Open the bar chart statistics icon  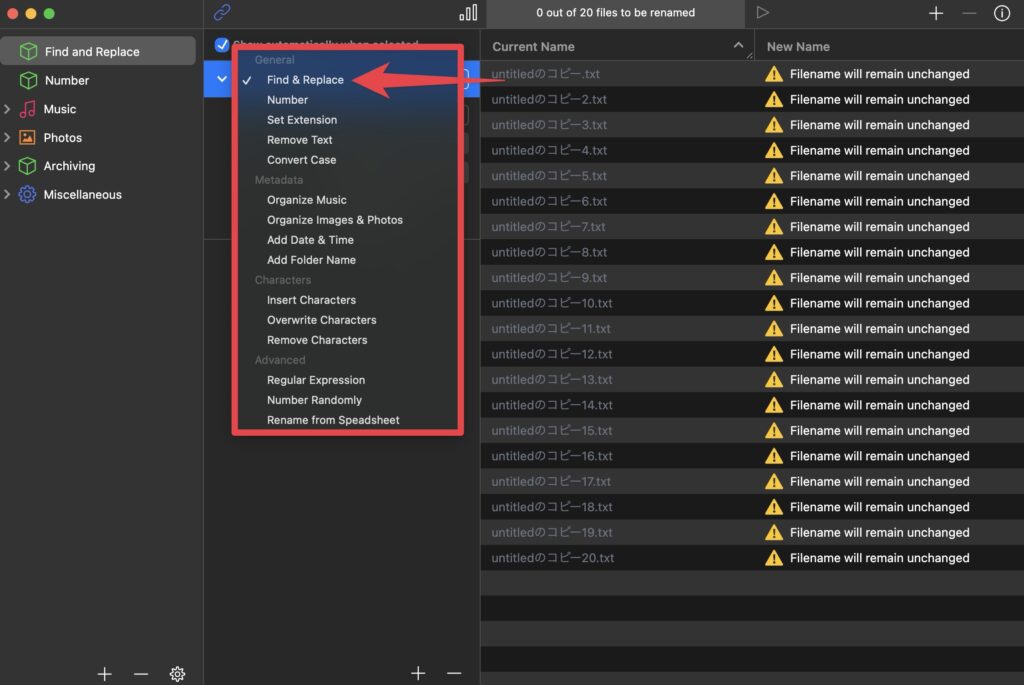[468, 13]
